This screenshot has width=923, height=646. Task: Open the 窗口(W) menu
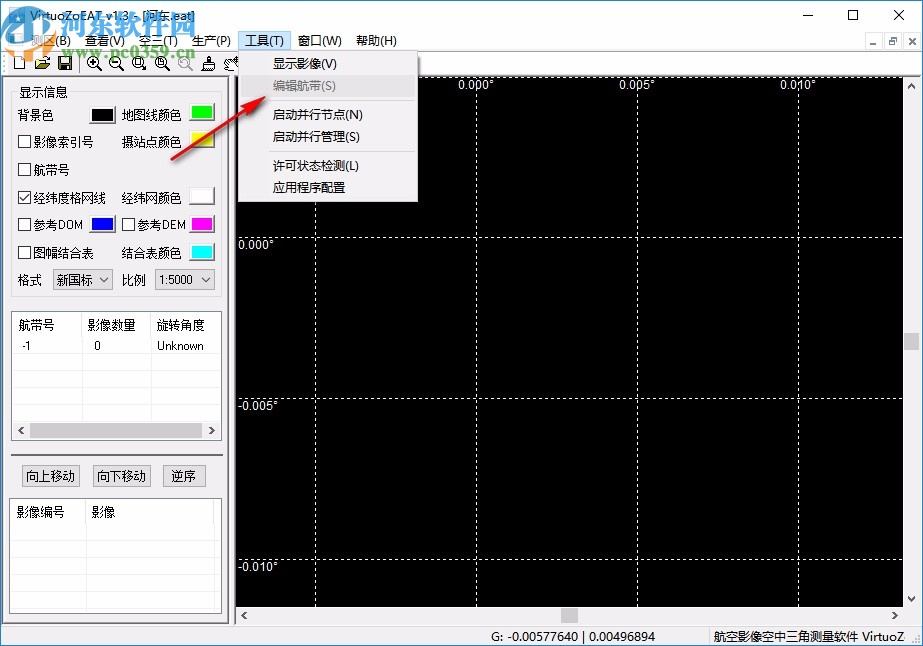(x=318, y=40)
